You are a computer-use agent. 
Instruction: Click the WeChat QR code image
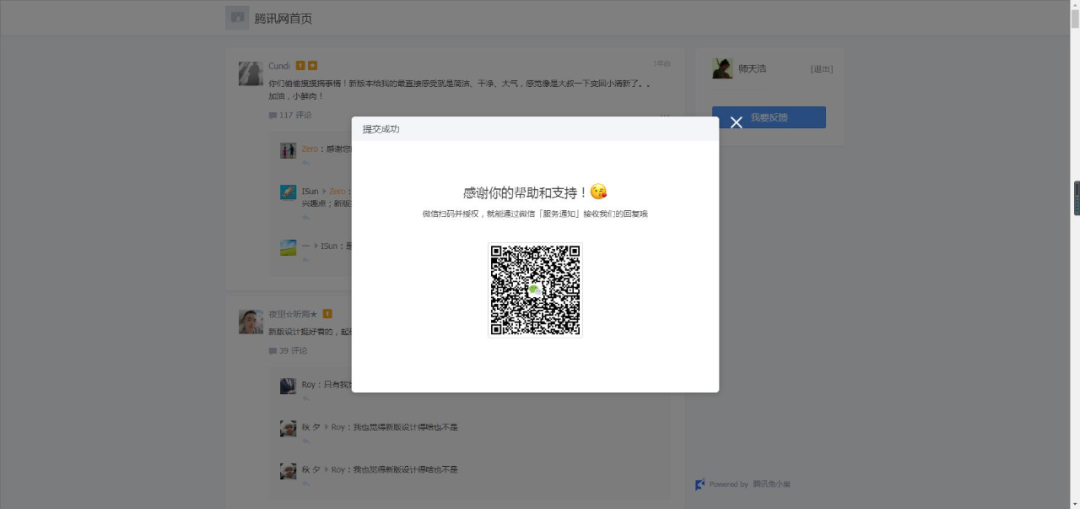pyautogui.click(x=535, y=290)
